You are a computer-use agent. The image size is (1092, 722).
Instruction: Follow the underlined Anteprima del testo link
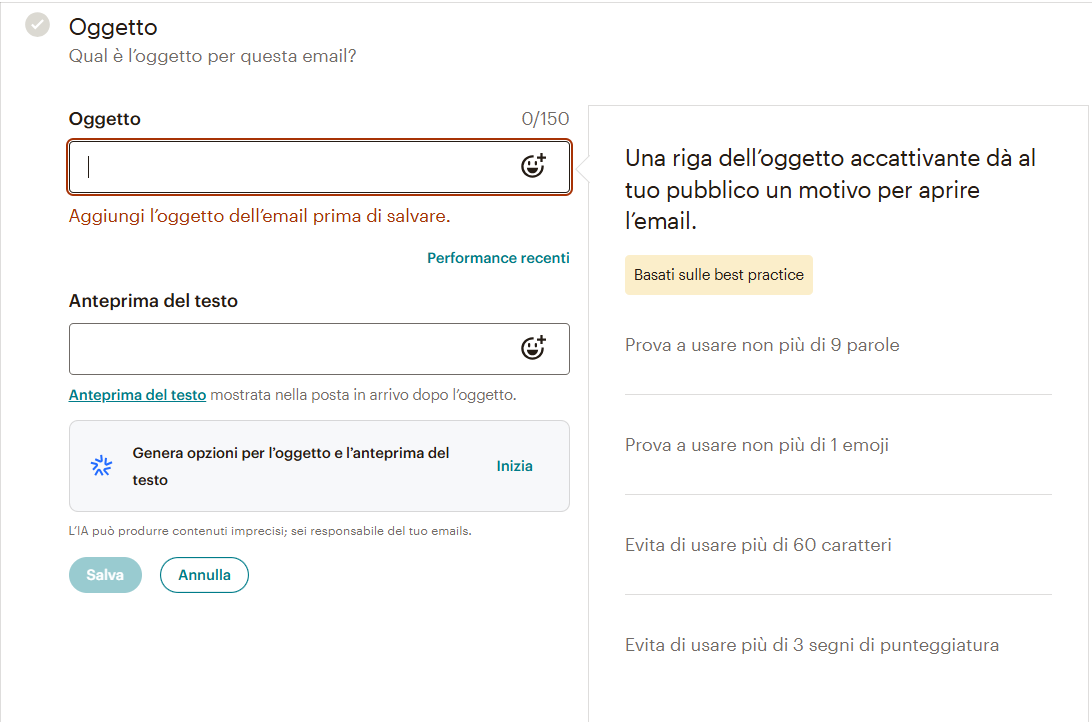pos(137,395)
